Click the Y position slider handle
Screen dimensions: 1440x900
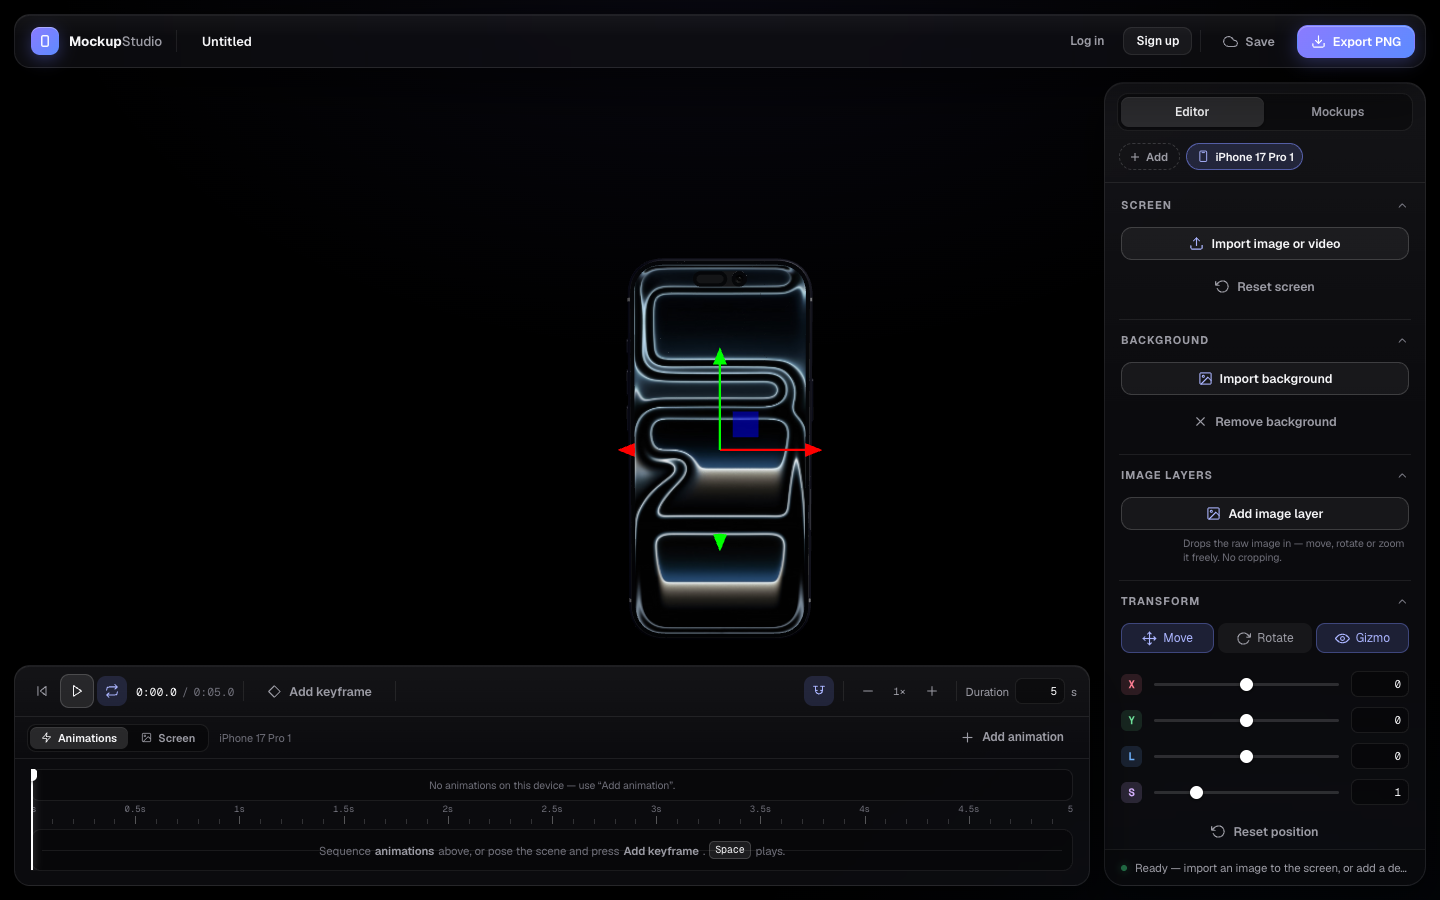pos(1246,720)
